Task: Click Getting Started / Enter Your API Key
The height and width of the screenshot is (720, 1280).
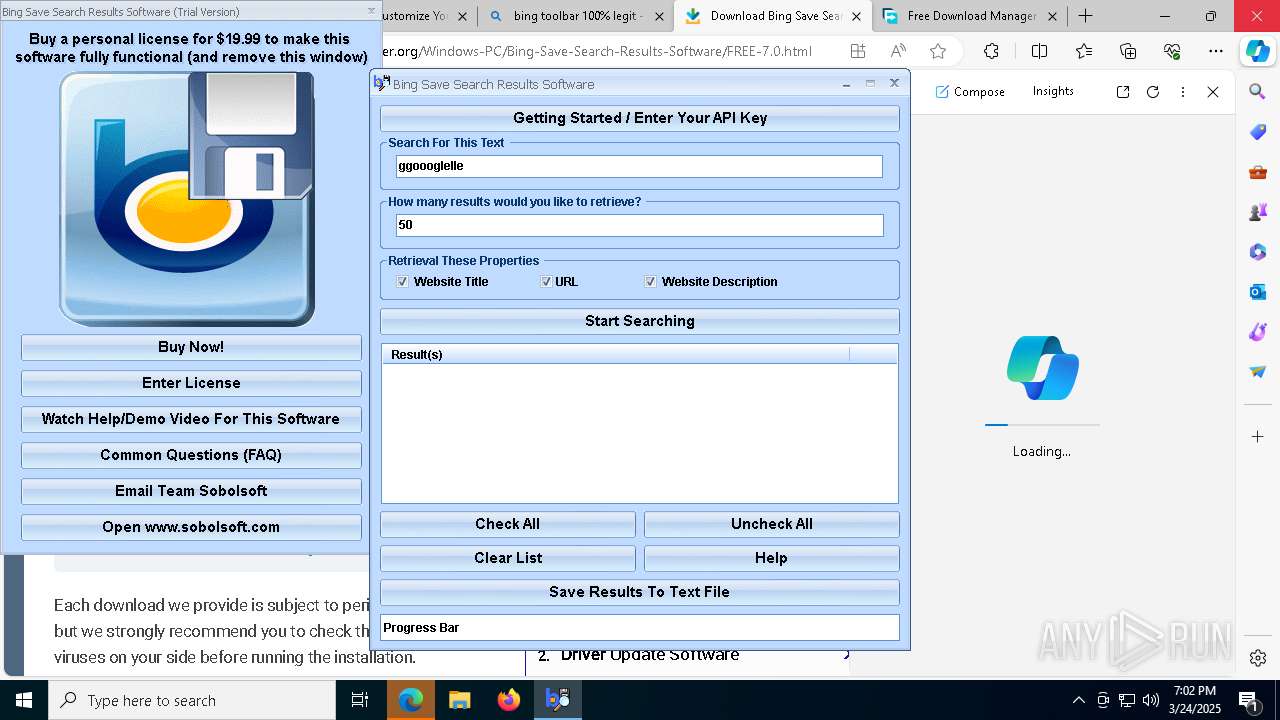Action: click(x=640, y=118)
